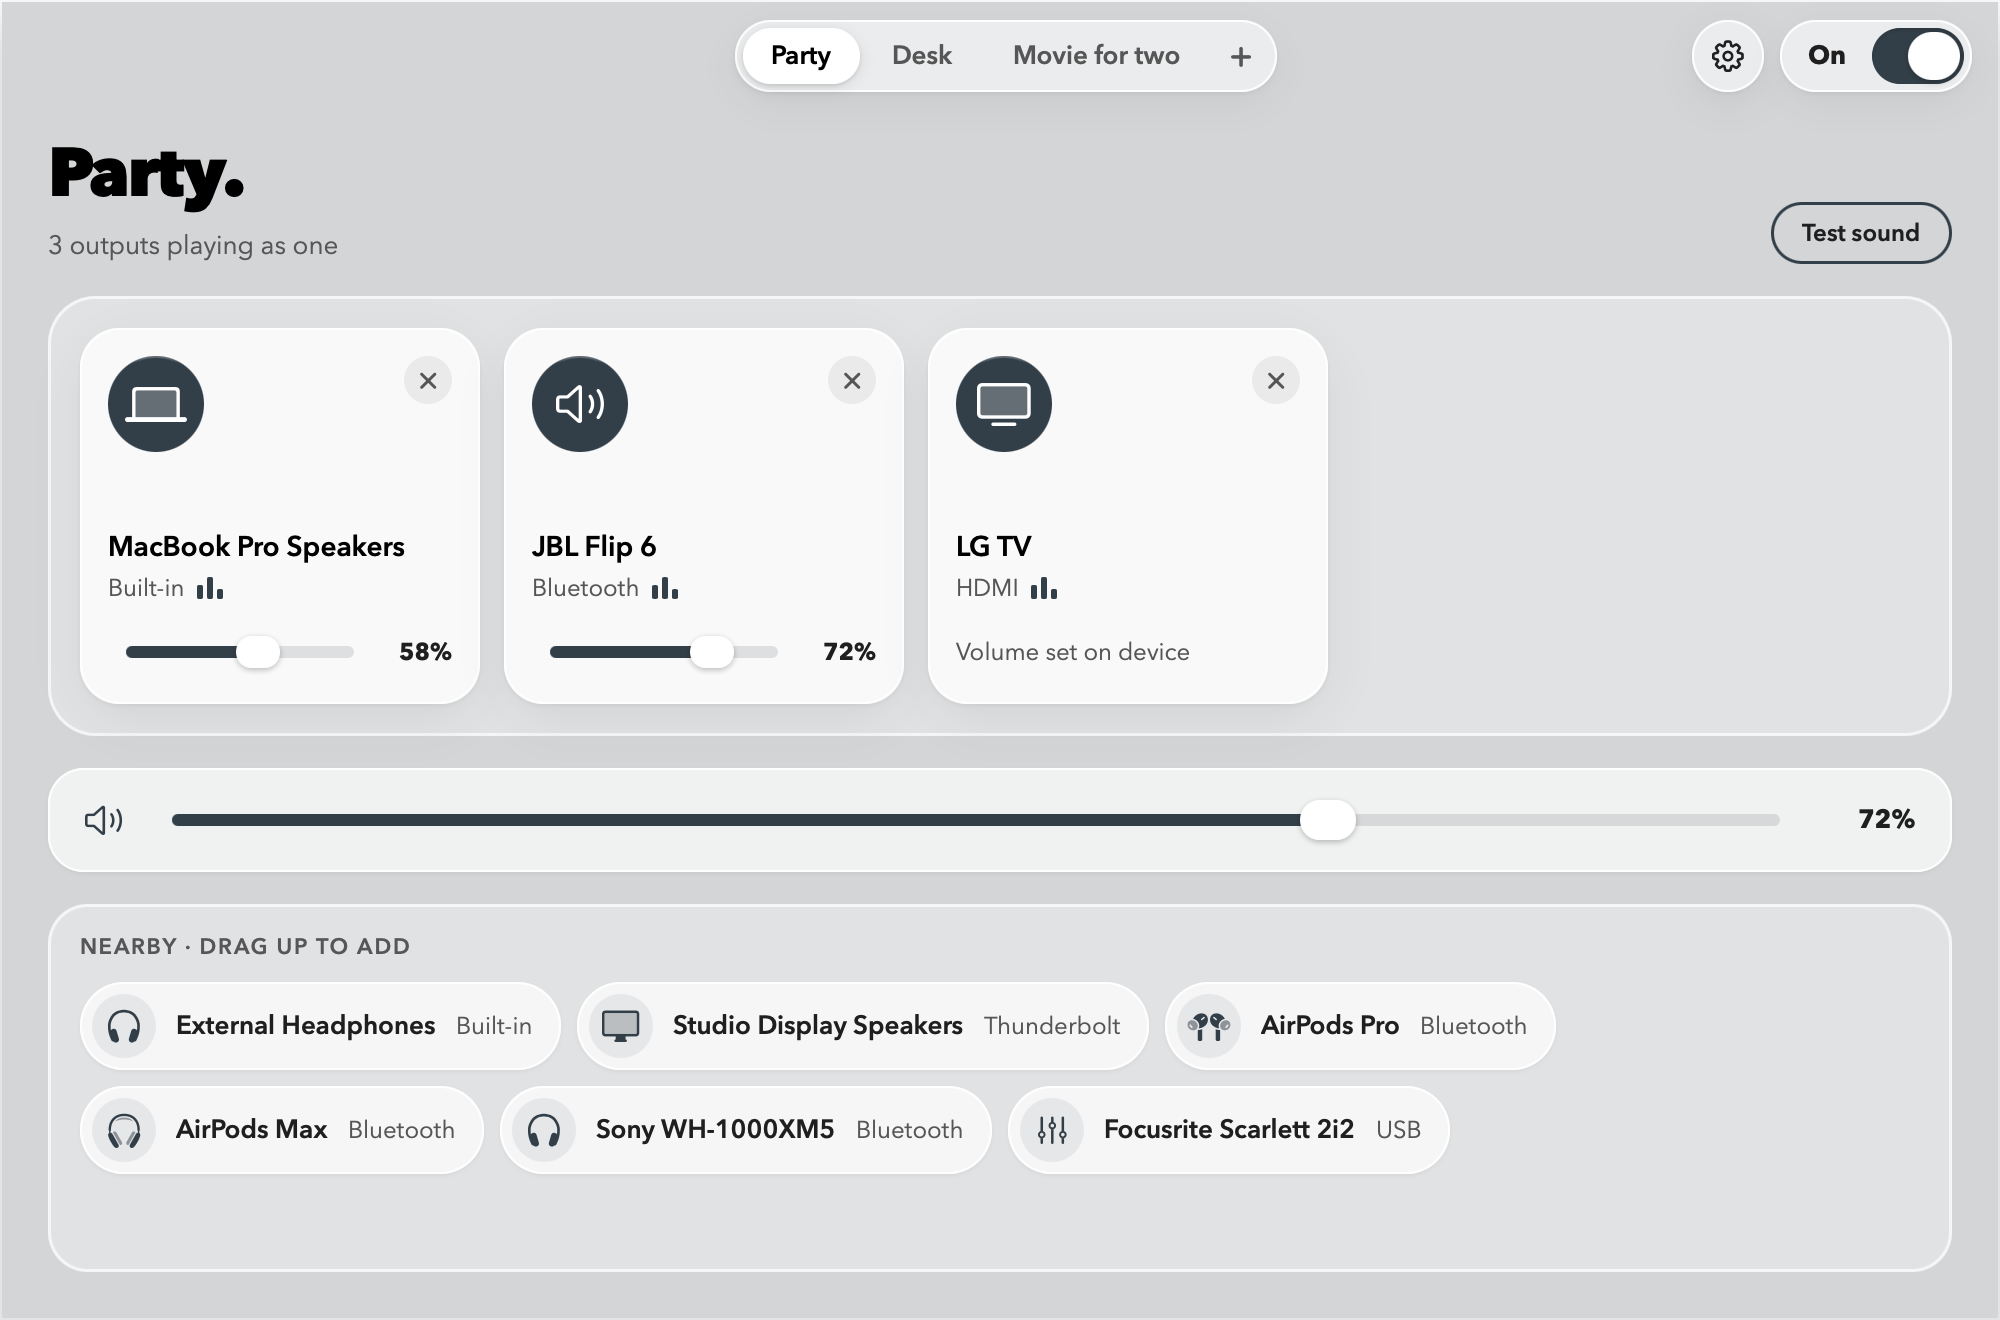This screenshot has height=1320, width=2000.
Task: Click the LG TV display icon
Action: (1004, 404)
